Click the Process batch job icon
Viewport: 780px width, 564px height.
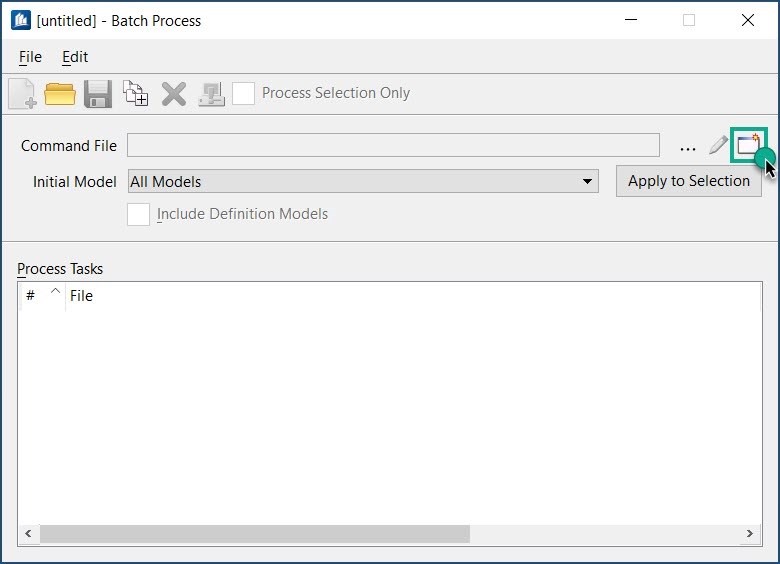(x=212, y=94)
